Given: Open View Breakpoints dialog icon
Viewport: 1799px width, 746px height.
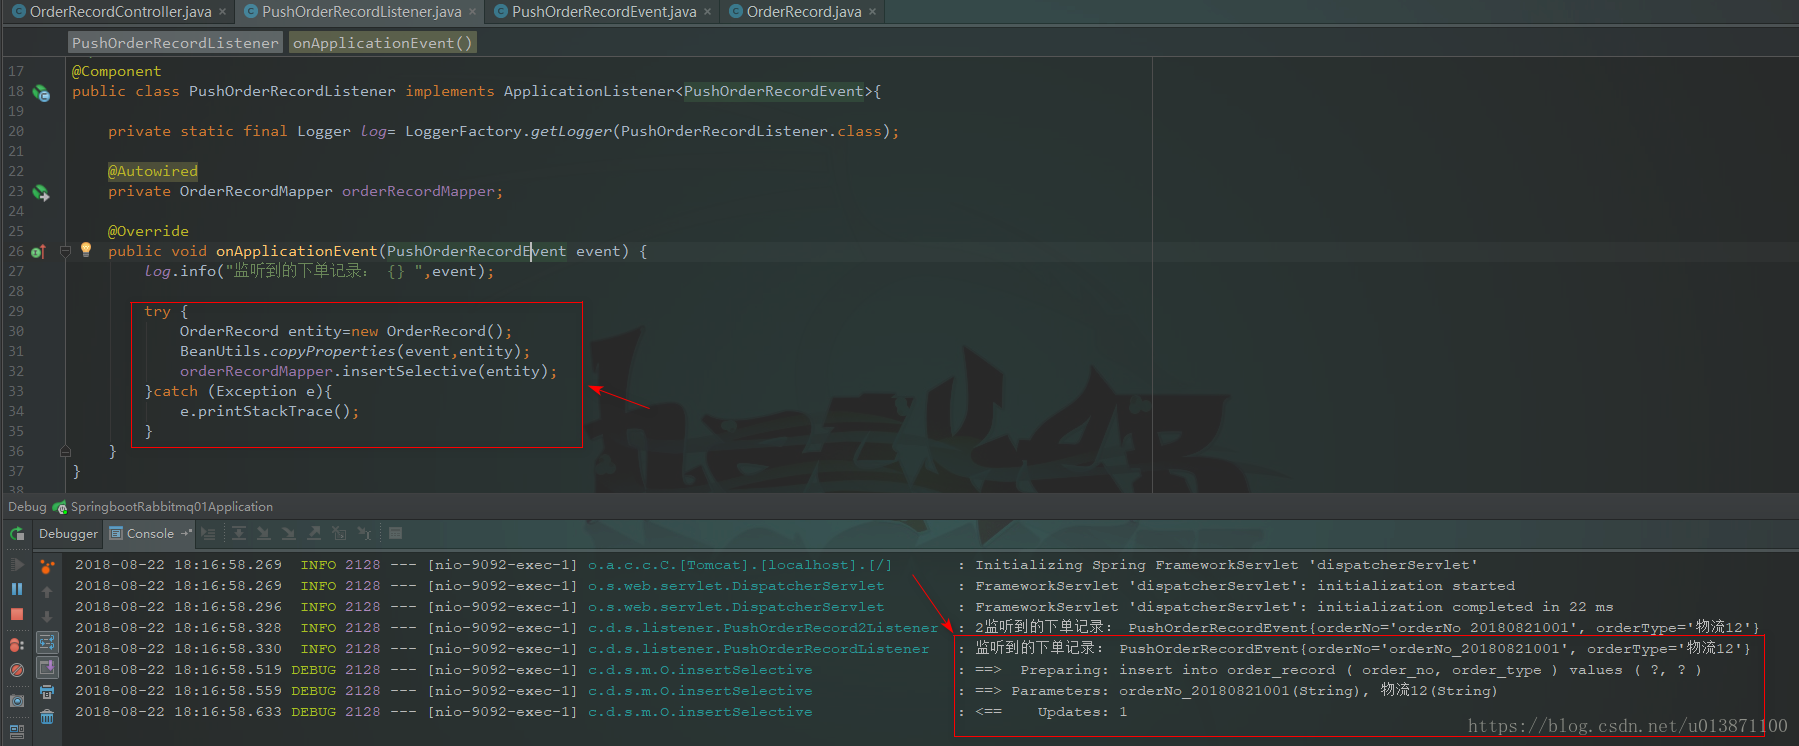Looking at the screenshot, I should [17, 645].
